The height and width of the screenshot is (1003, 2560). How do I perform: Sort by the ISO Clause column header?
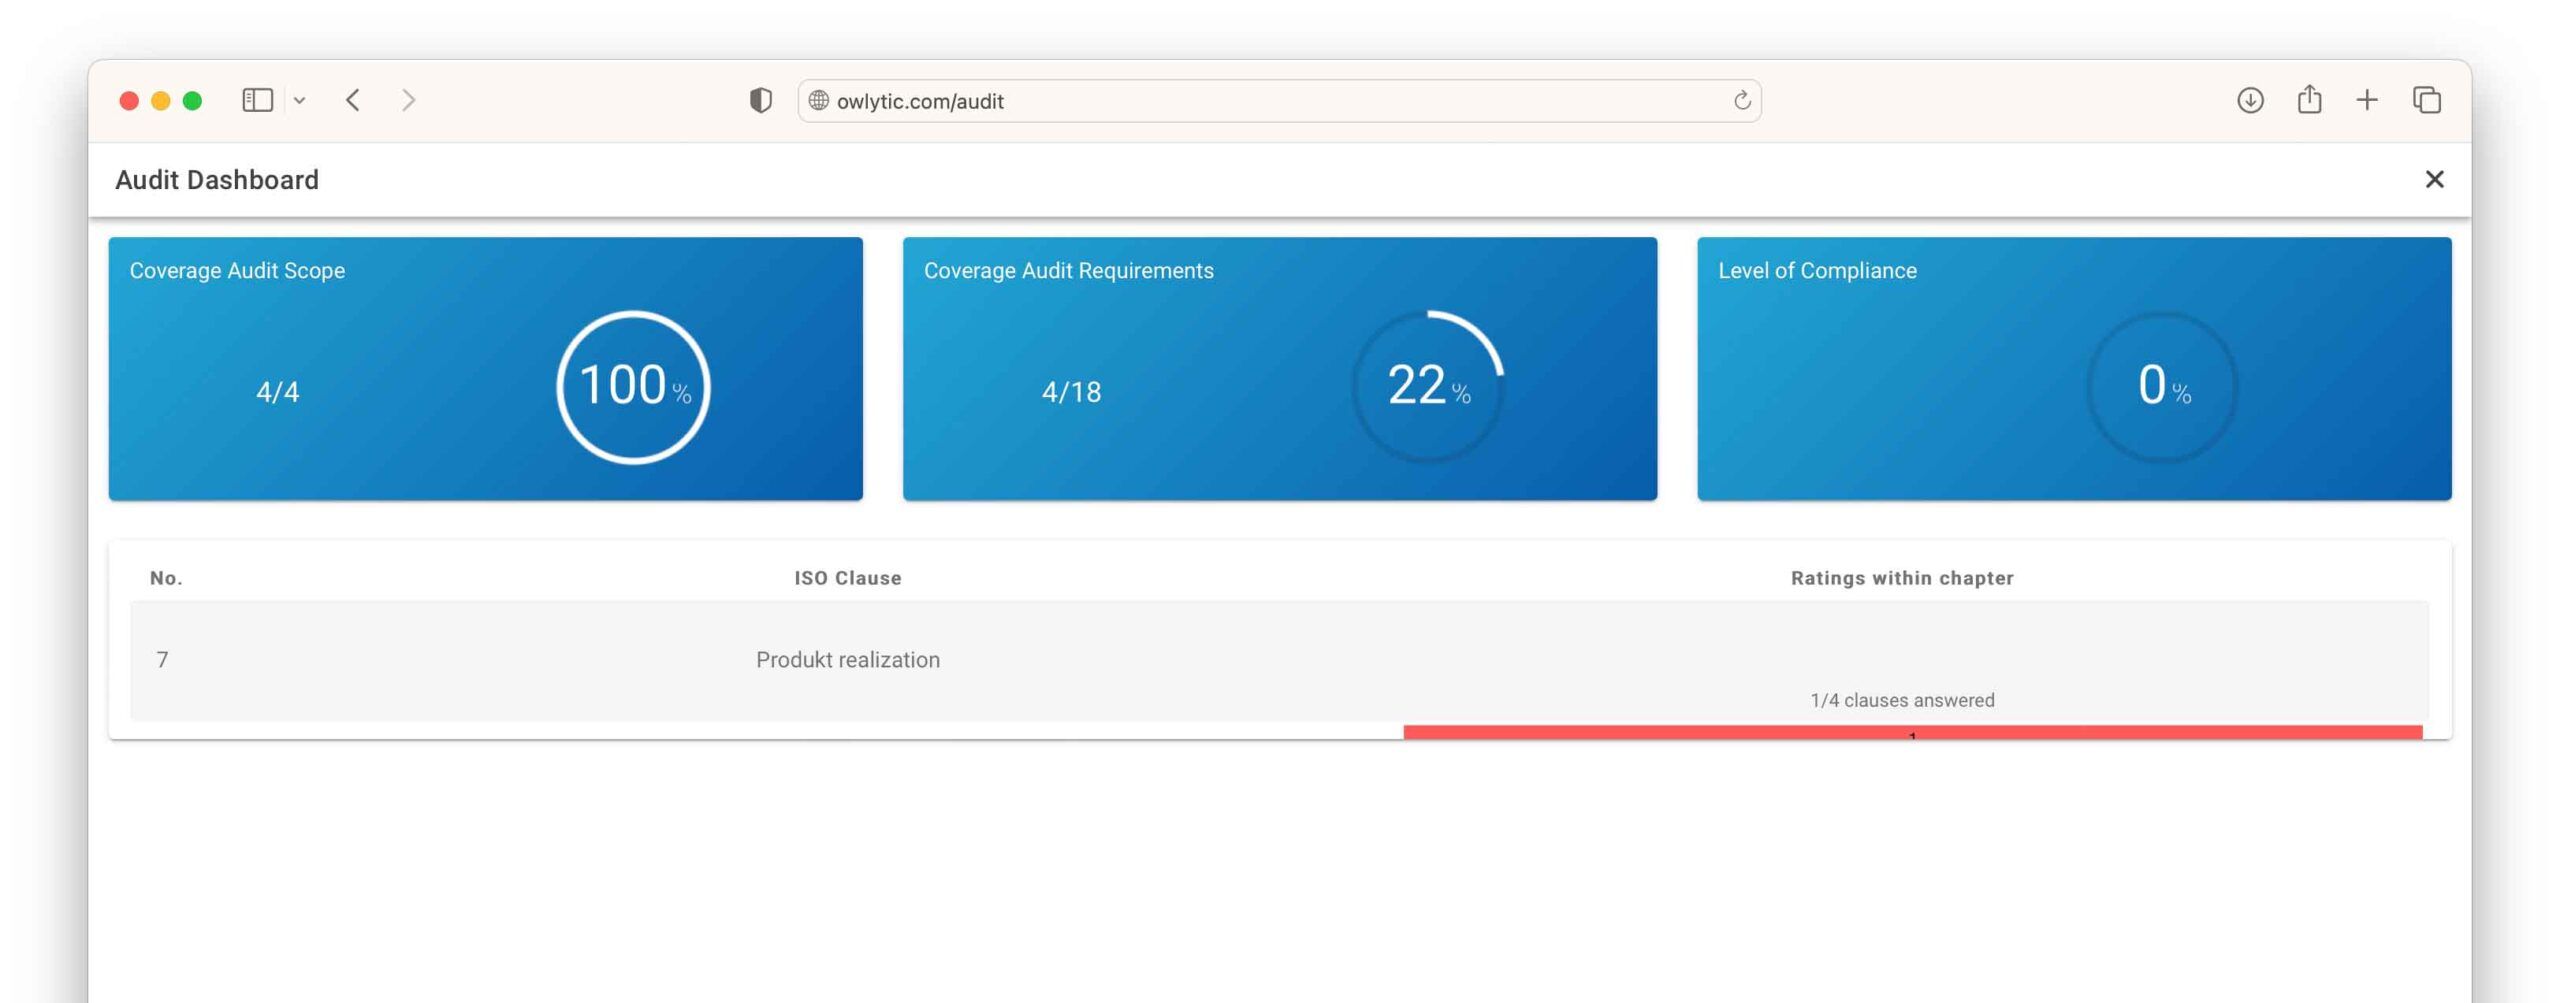847,578
